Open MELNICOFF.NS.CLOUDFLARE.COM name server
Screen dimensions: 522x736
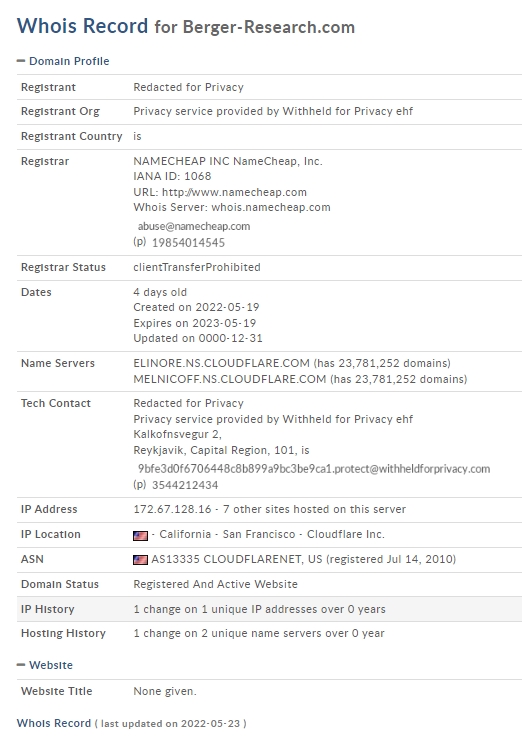pyautogui.click(x=230, y=379)
